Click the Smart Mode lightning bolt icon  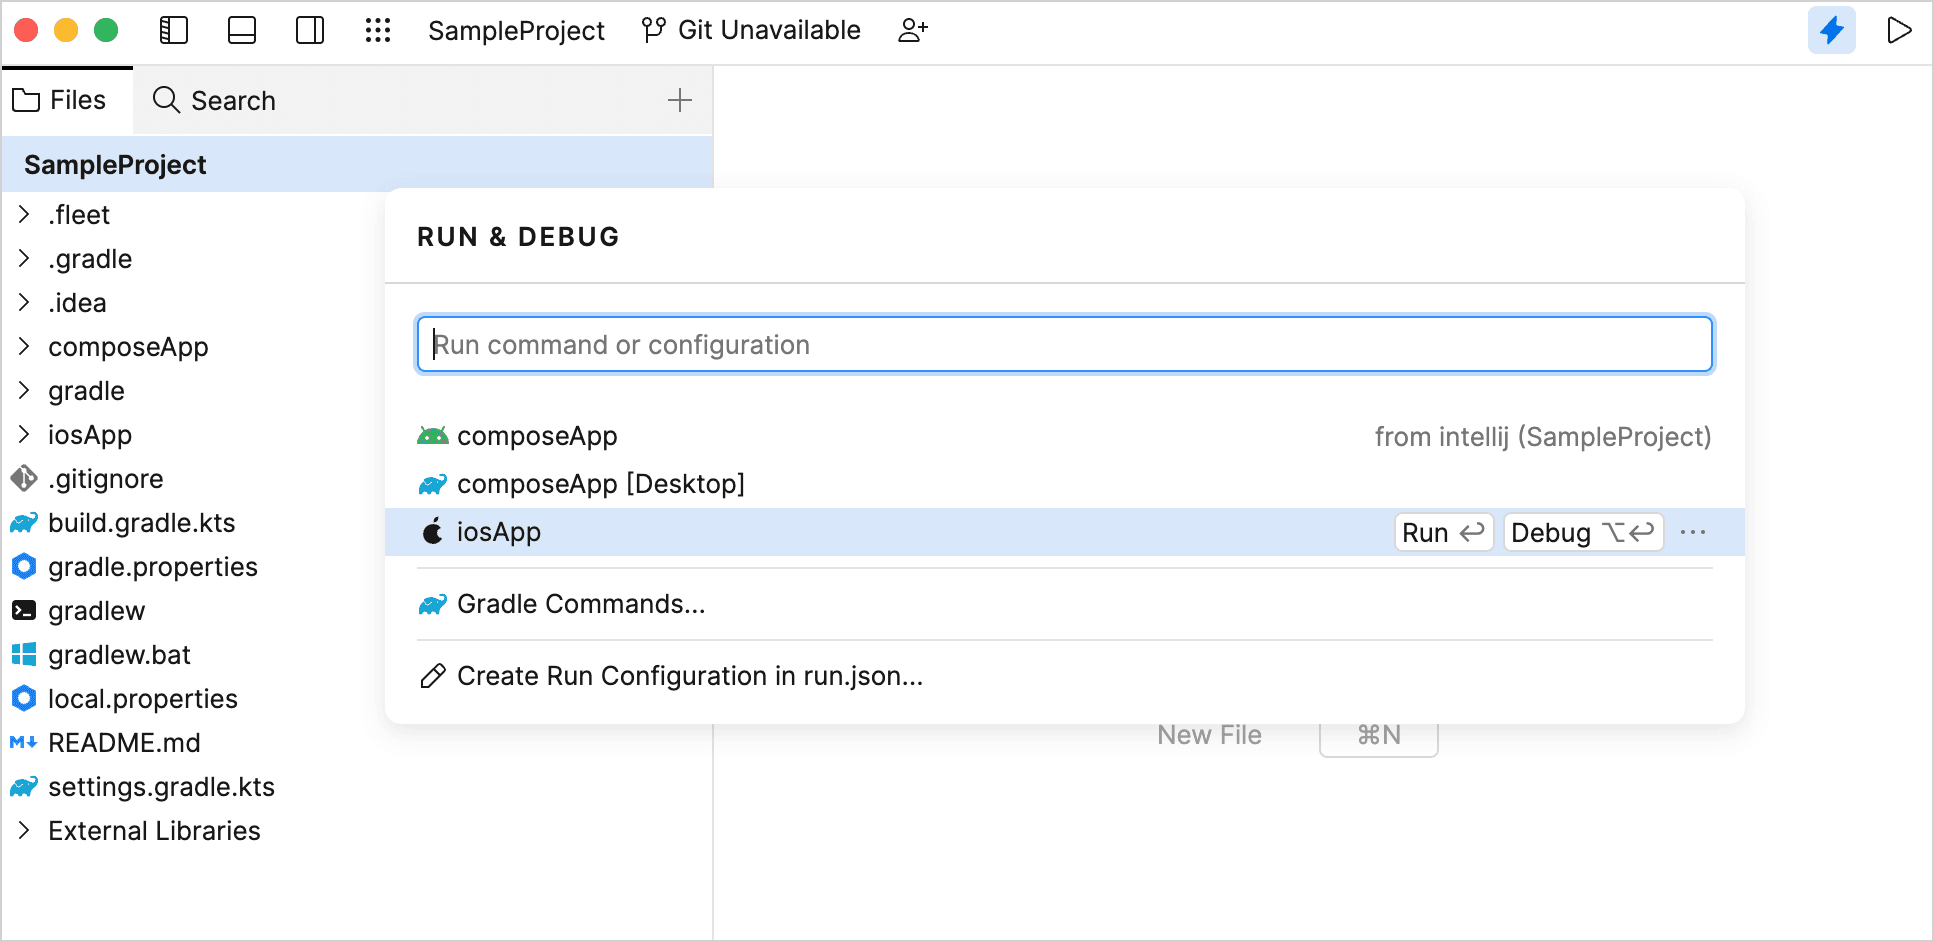pos(1831,31)
